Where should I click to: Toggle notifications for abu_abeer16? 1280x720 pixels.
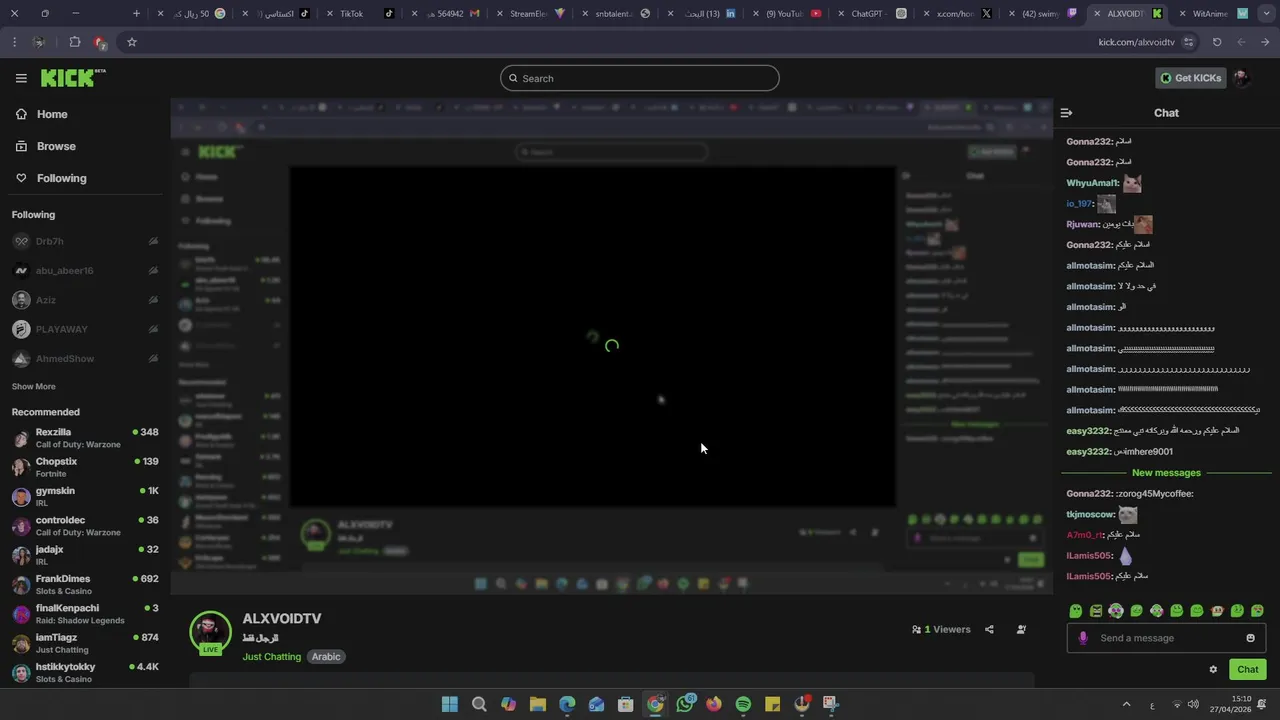pos(153,270)
